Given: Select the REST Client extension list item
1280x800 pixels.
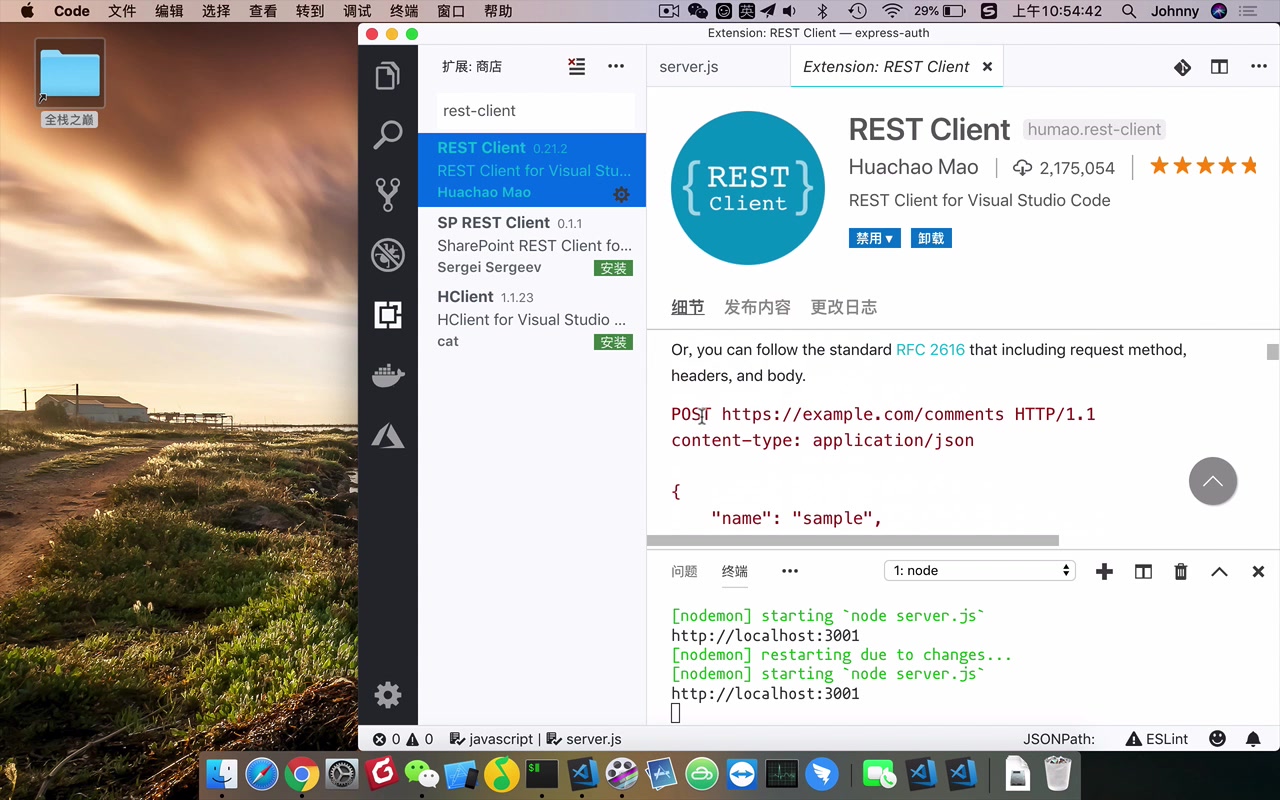Looking at the screenshot, I should pos(532,170).
